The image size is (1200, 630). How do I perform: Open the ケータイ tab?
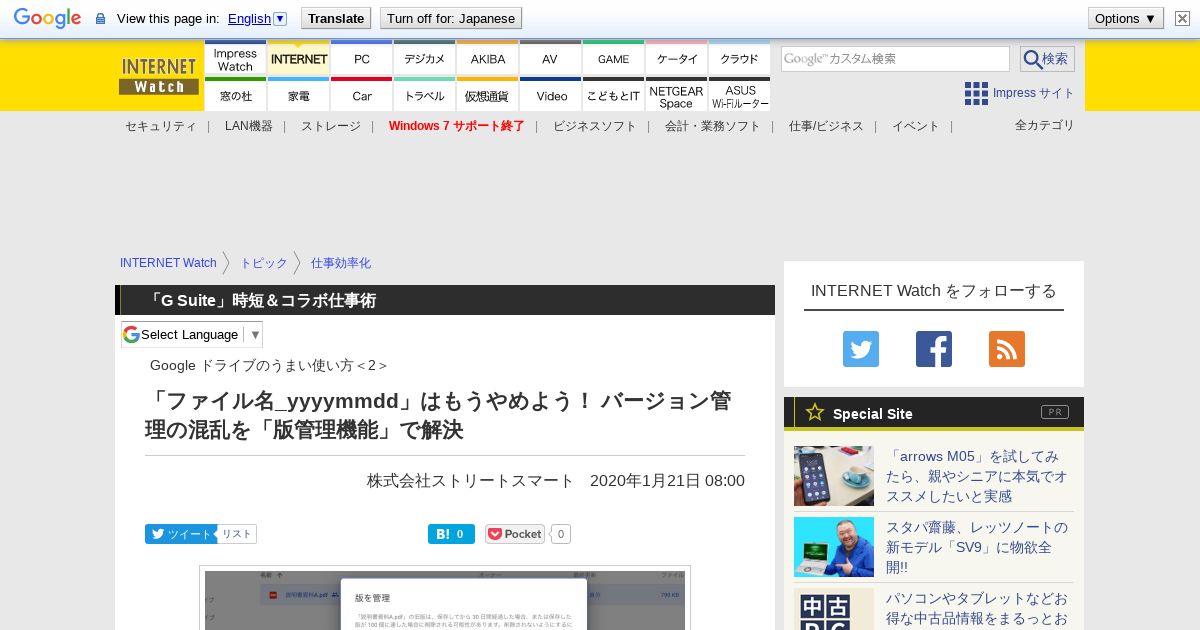point(676,59)
